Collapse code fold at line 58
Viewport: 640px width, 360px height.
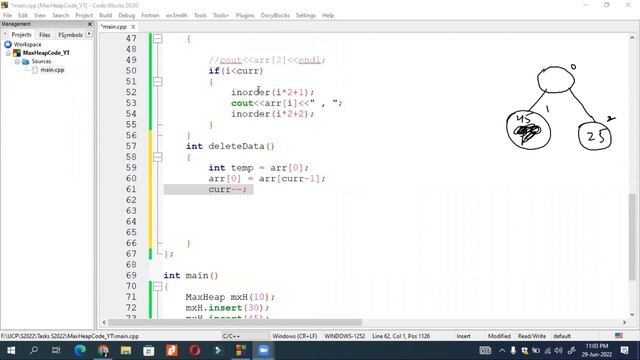(158, 157)
